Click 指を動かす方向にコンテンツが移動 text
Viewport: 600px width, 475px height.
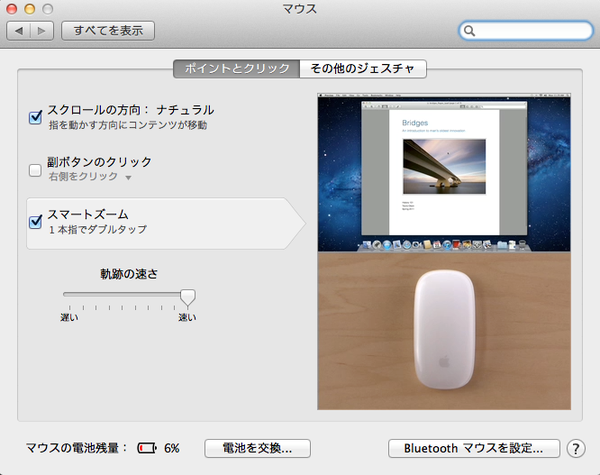point(128,125)
